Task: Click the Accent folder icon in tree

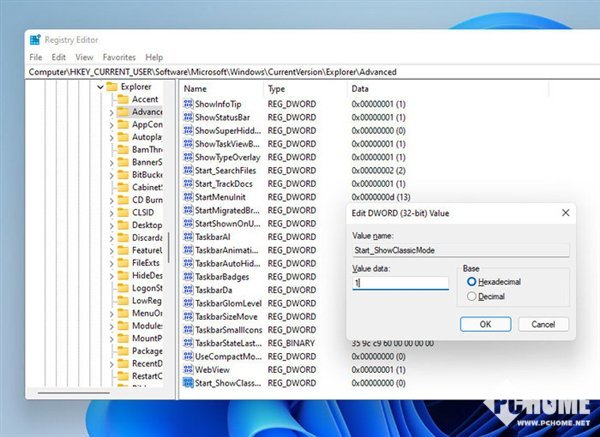Action: tap(123, 99)
